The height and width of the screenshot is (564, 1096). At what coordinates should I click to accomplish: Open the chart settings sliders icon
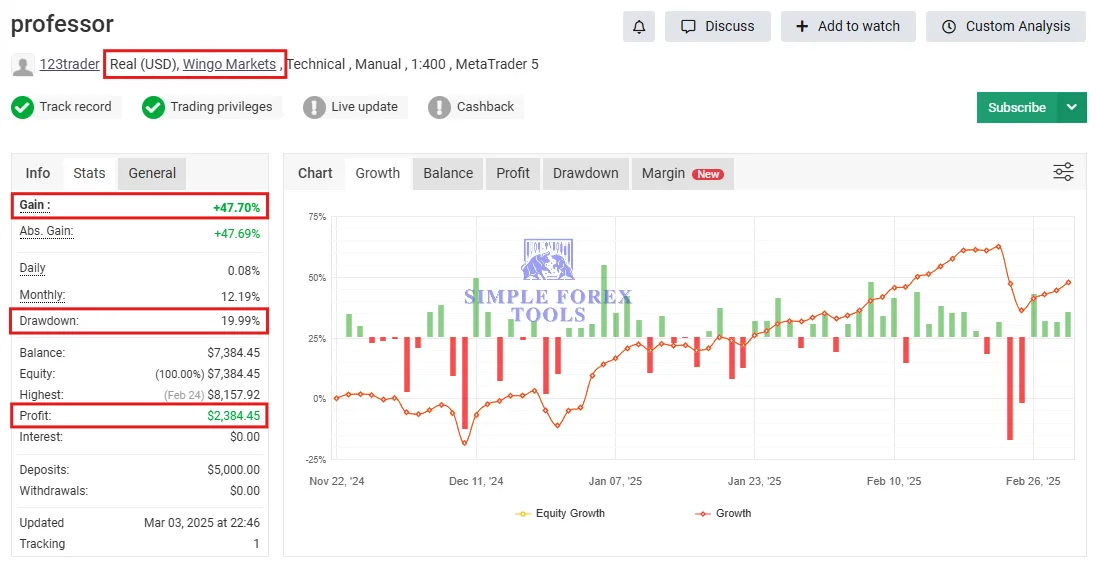coord(1063,172)
